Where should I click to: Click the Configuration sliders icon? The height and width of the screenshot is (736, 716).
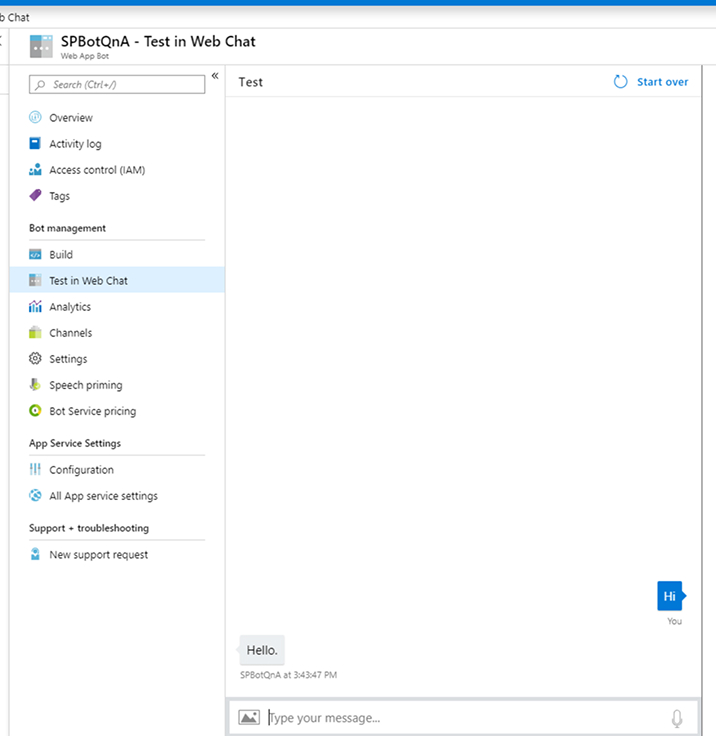coord(35,469)
